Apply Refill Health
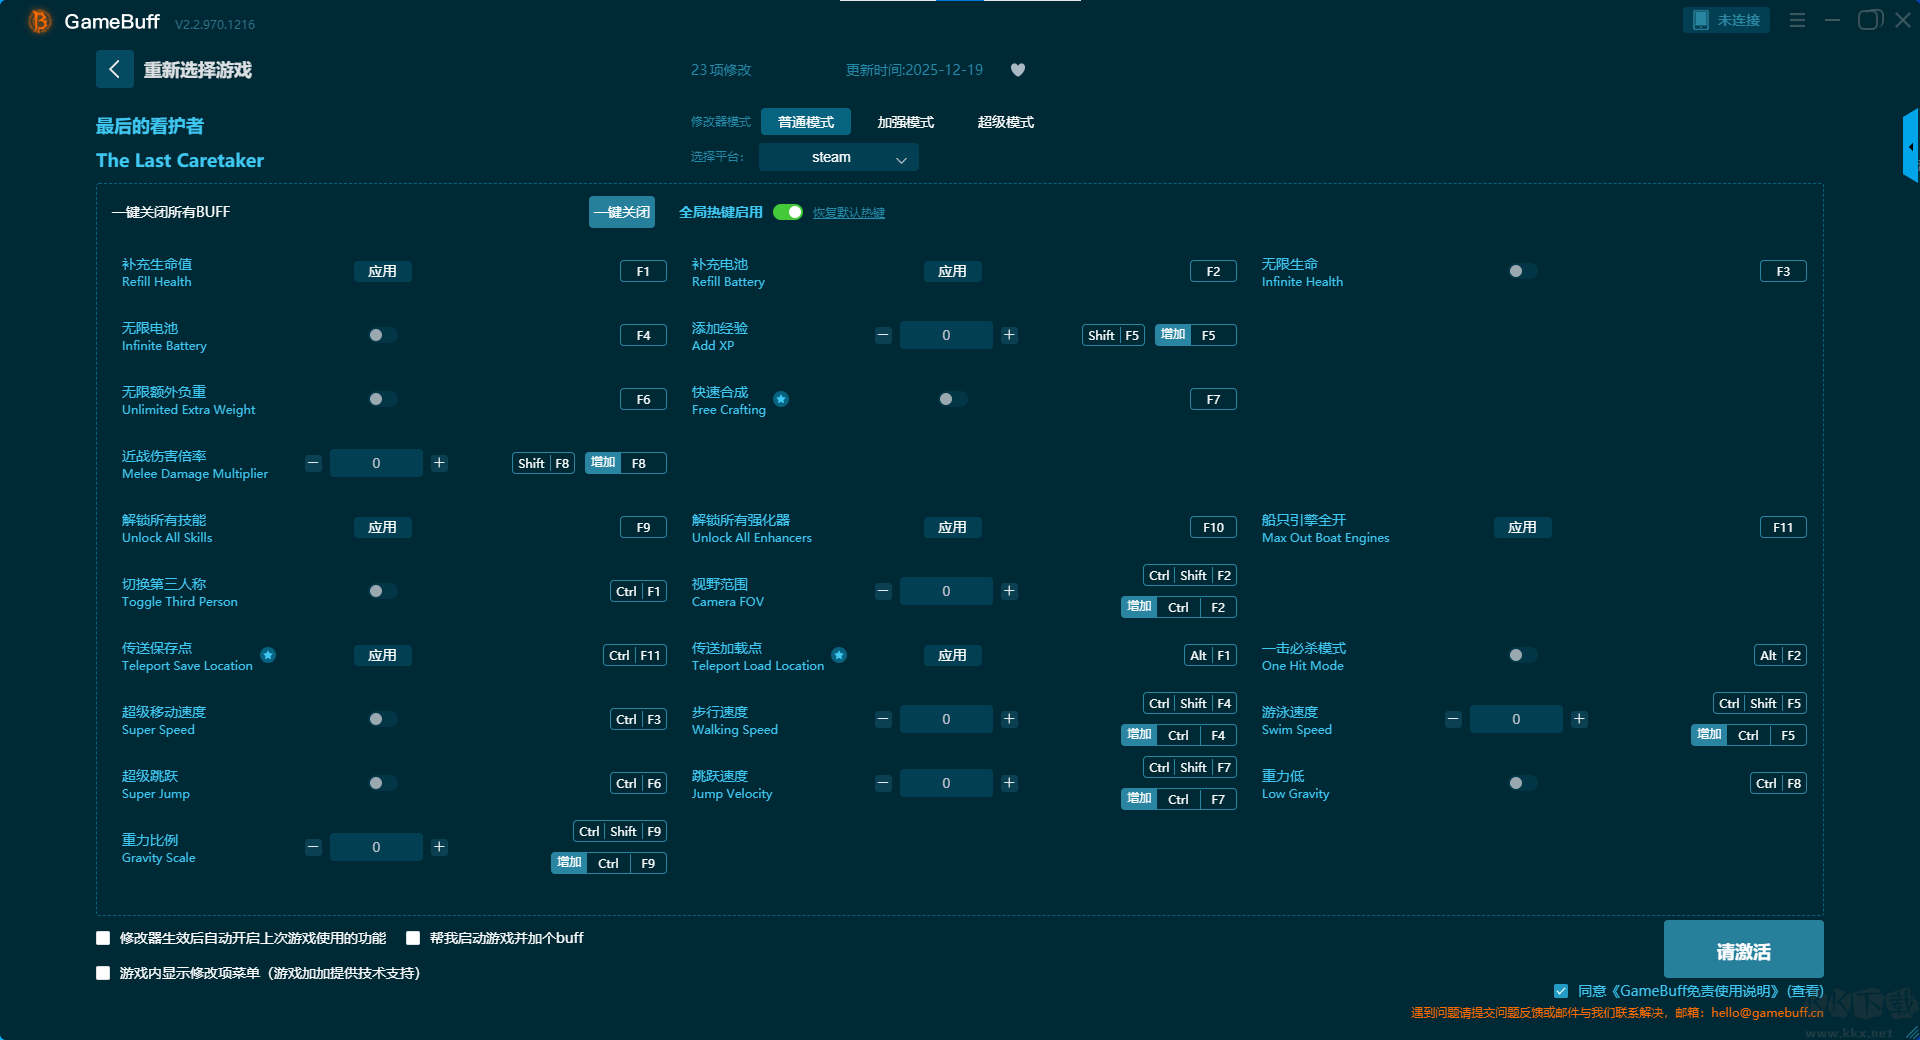 382,271
